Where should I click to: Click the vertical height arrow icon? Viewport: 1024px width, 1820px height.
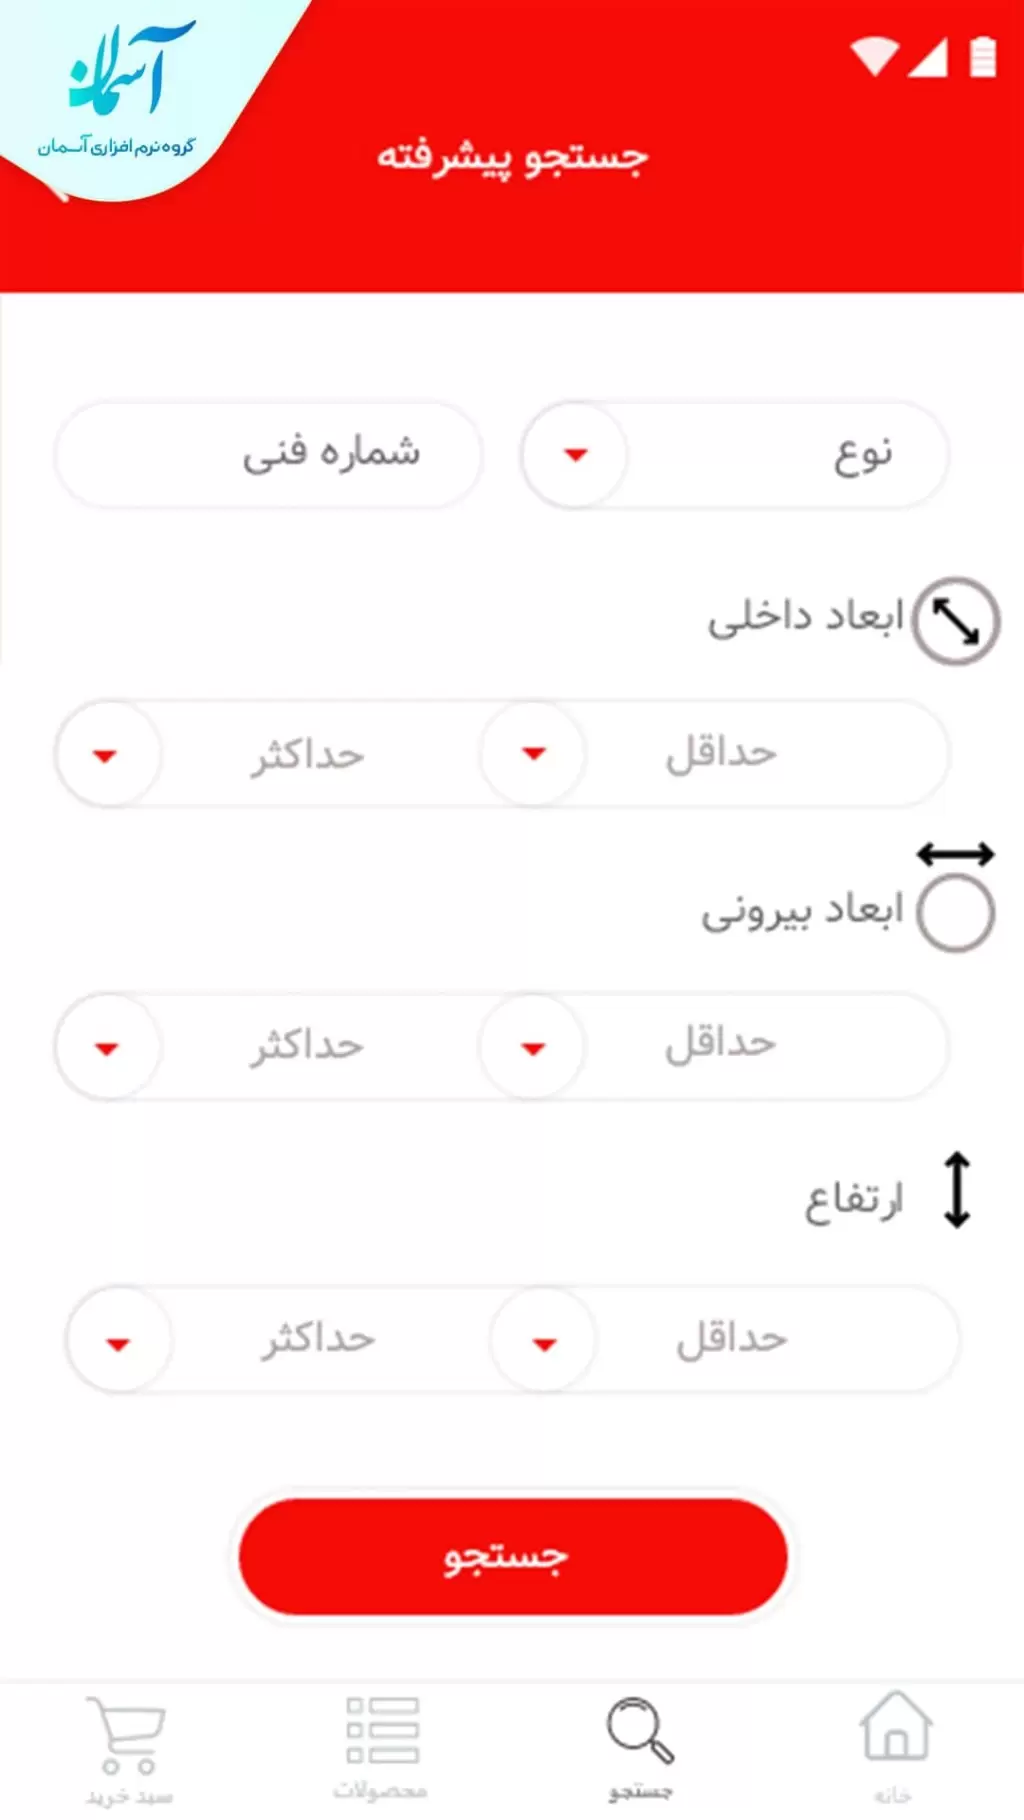(957, 1190)
